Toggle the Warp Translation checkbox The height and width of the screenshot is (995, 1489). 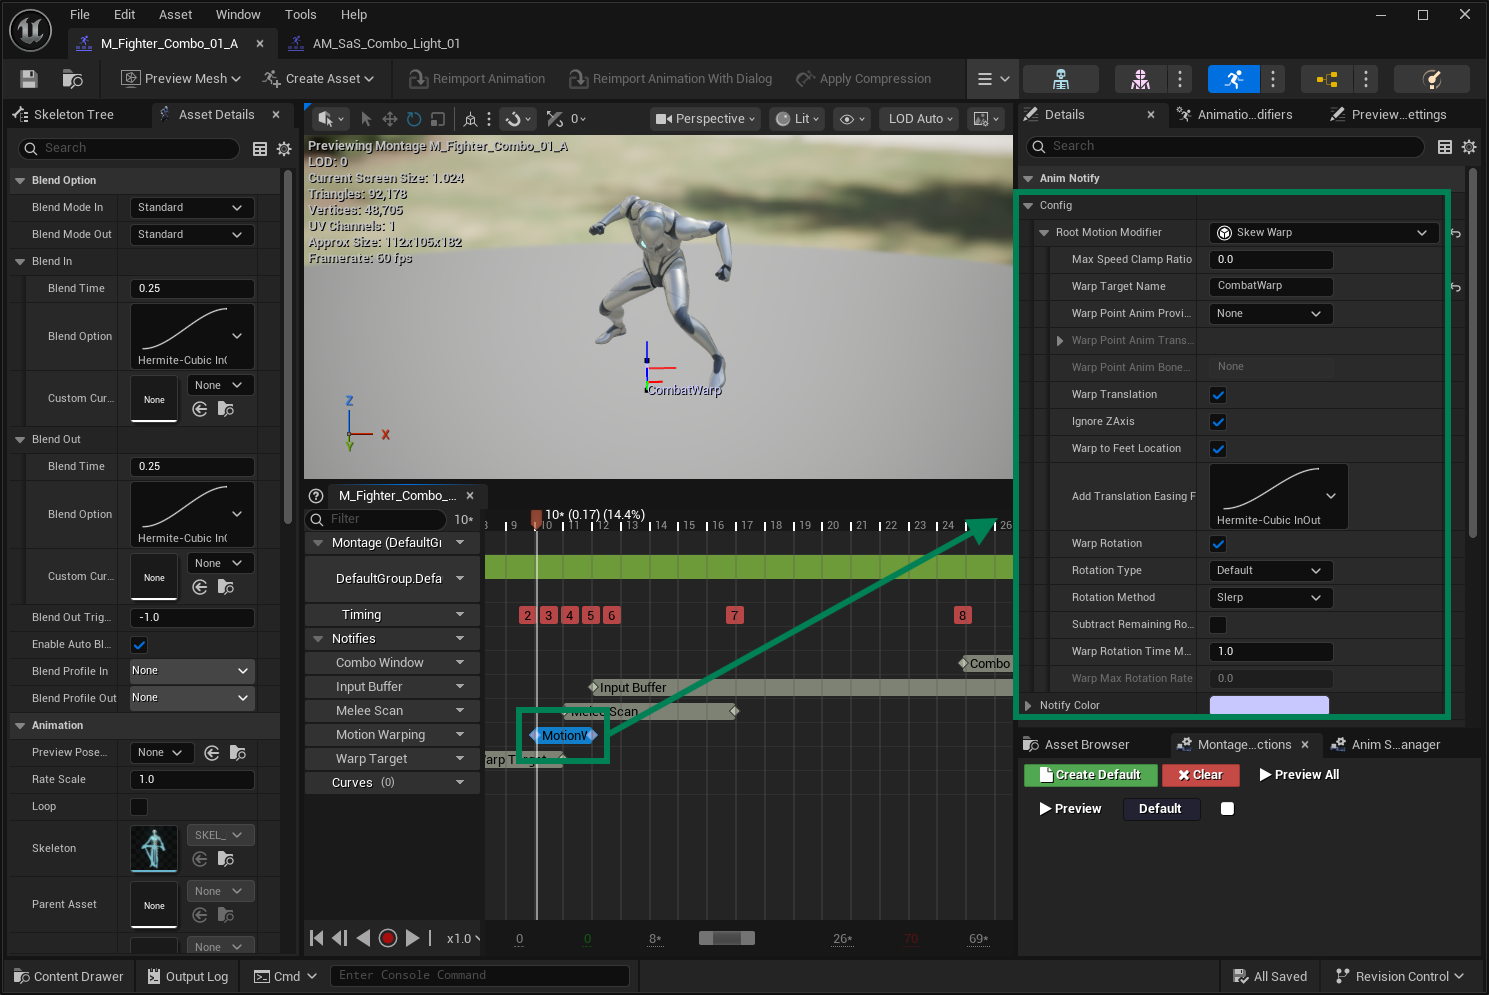(1218, 395)
